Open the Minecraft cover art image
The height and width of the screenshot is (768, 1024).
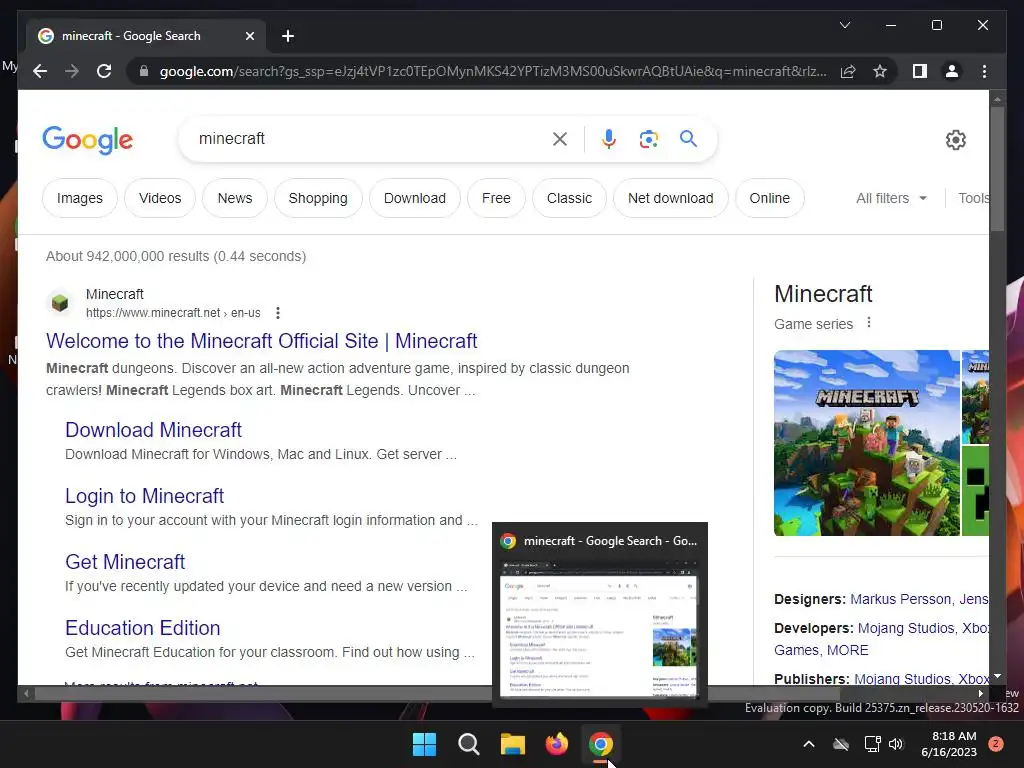[x=867, y=443]
